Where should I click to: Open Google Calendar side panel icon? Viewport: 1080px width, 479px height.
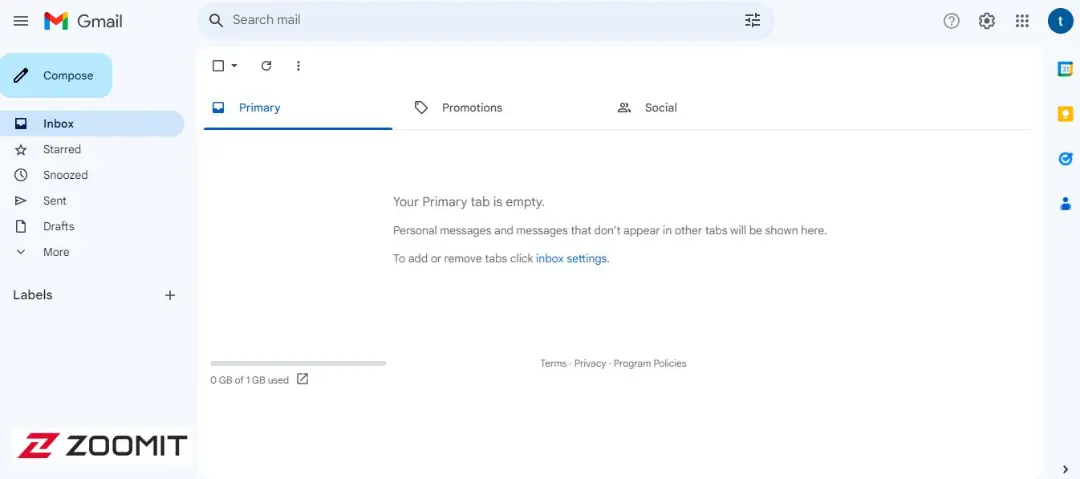point(1065,69)
